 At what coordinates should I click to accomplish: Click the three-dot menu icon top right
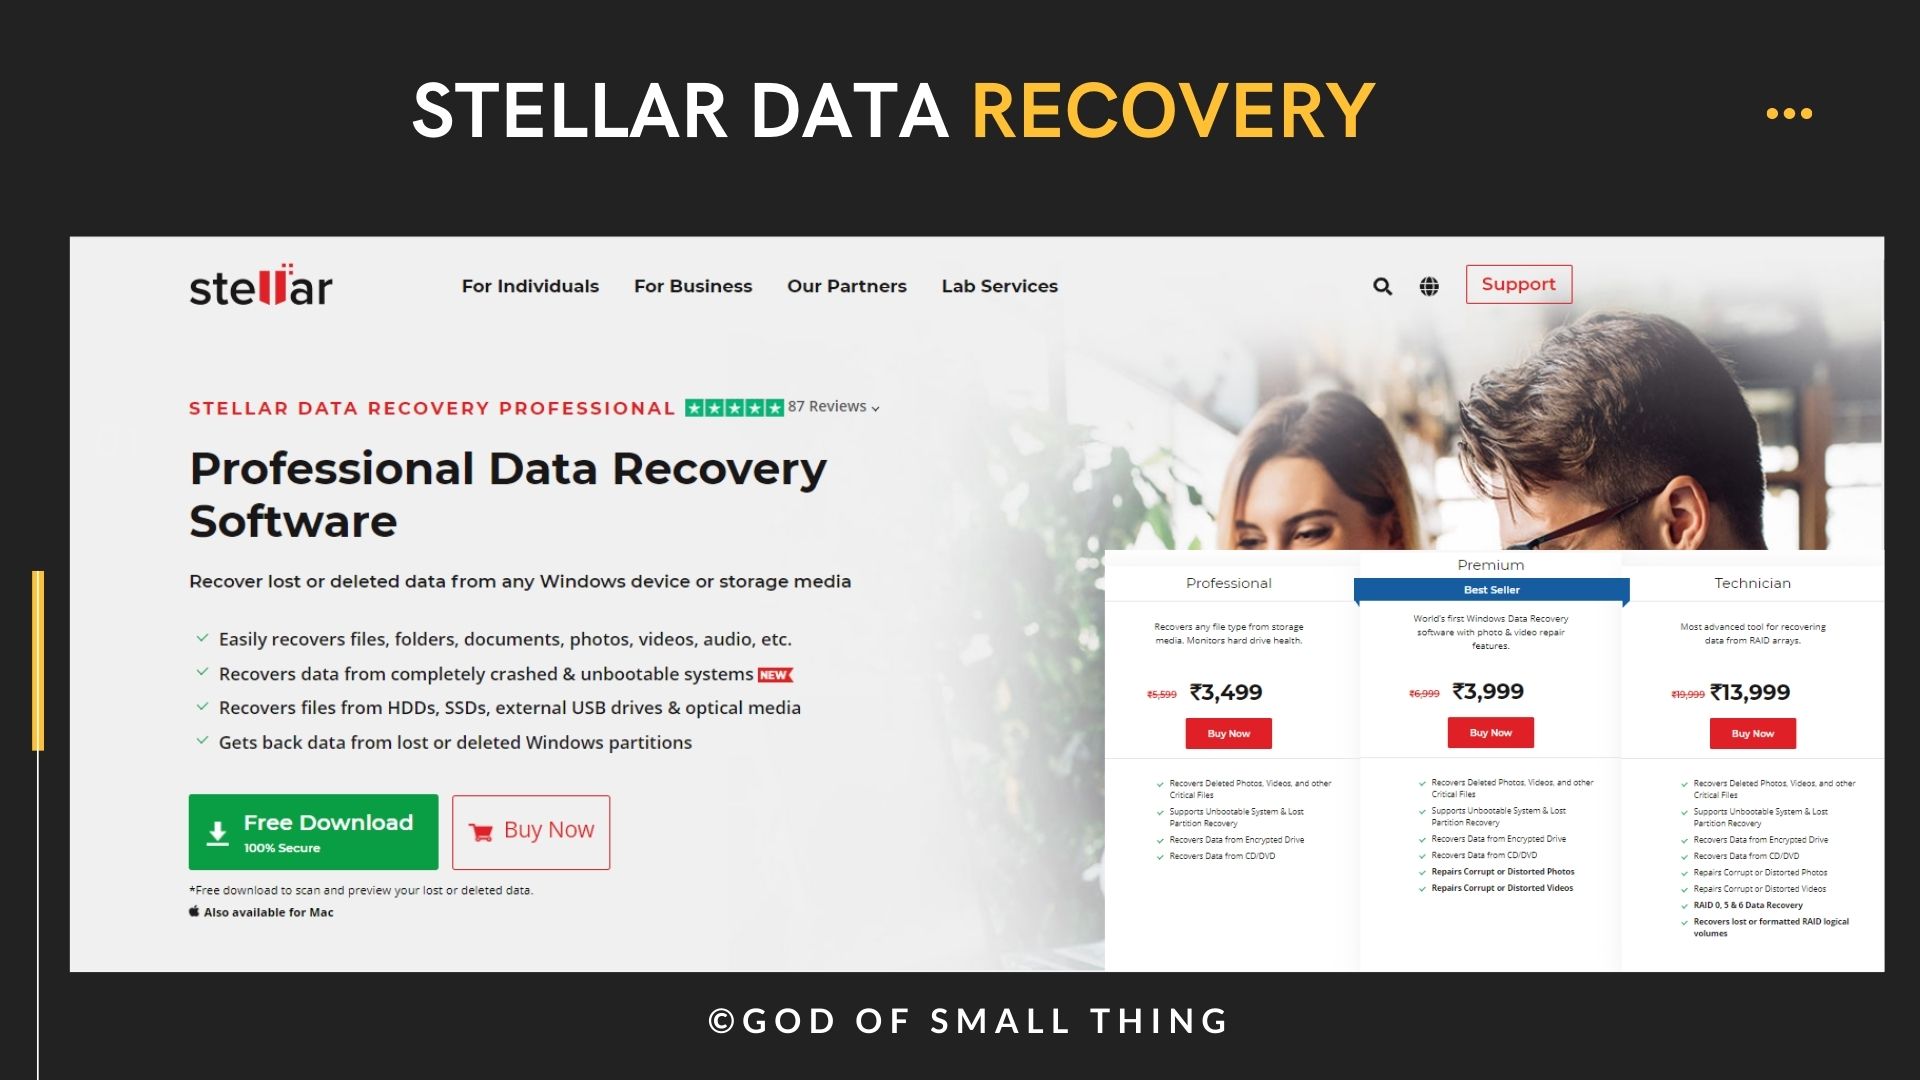1789,113
